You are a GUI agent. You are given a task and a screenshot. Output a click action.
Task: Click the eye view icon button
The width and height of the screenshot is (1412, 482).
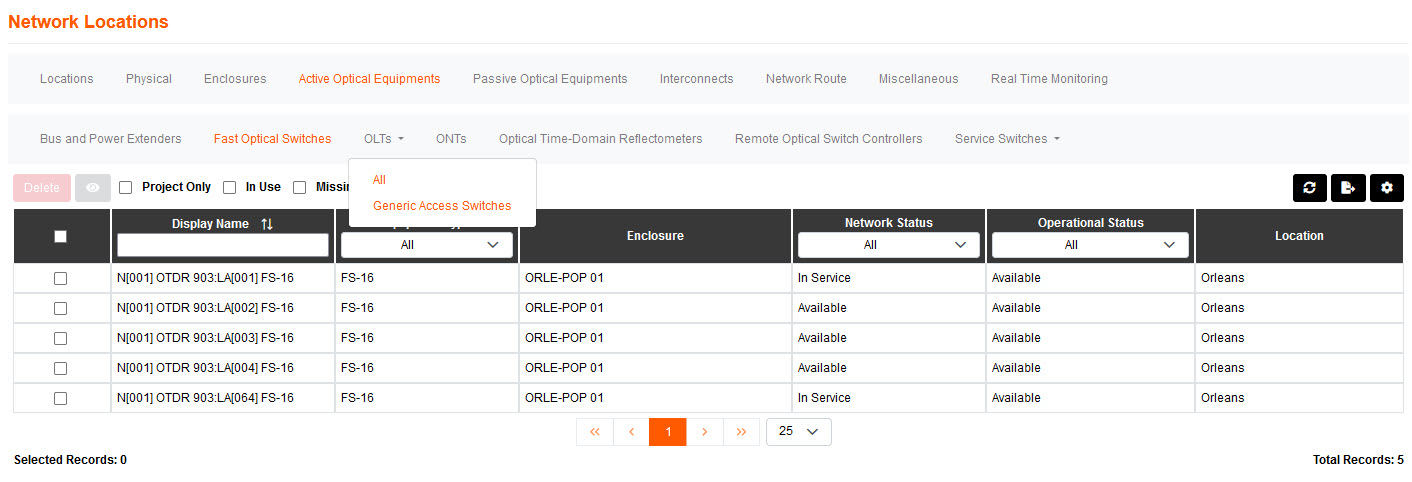[93, 188]
